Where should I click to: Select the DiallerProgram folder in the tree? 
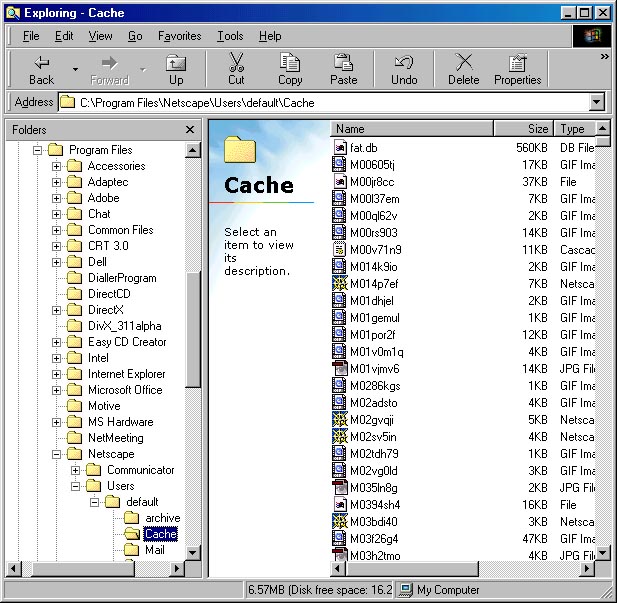tap(122, 278)
